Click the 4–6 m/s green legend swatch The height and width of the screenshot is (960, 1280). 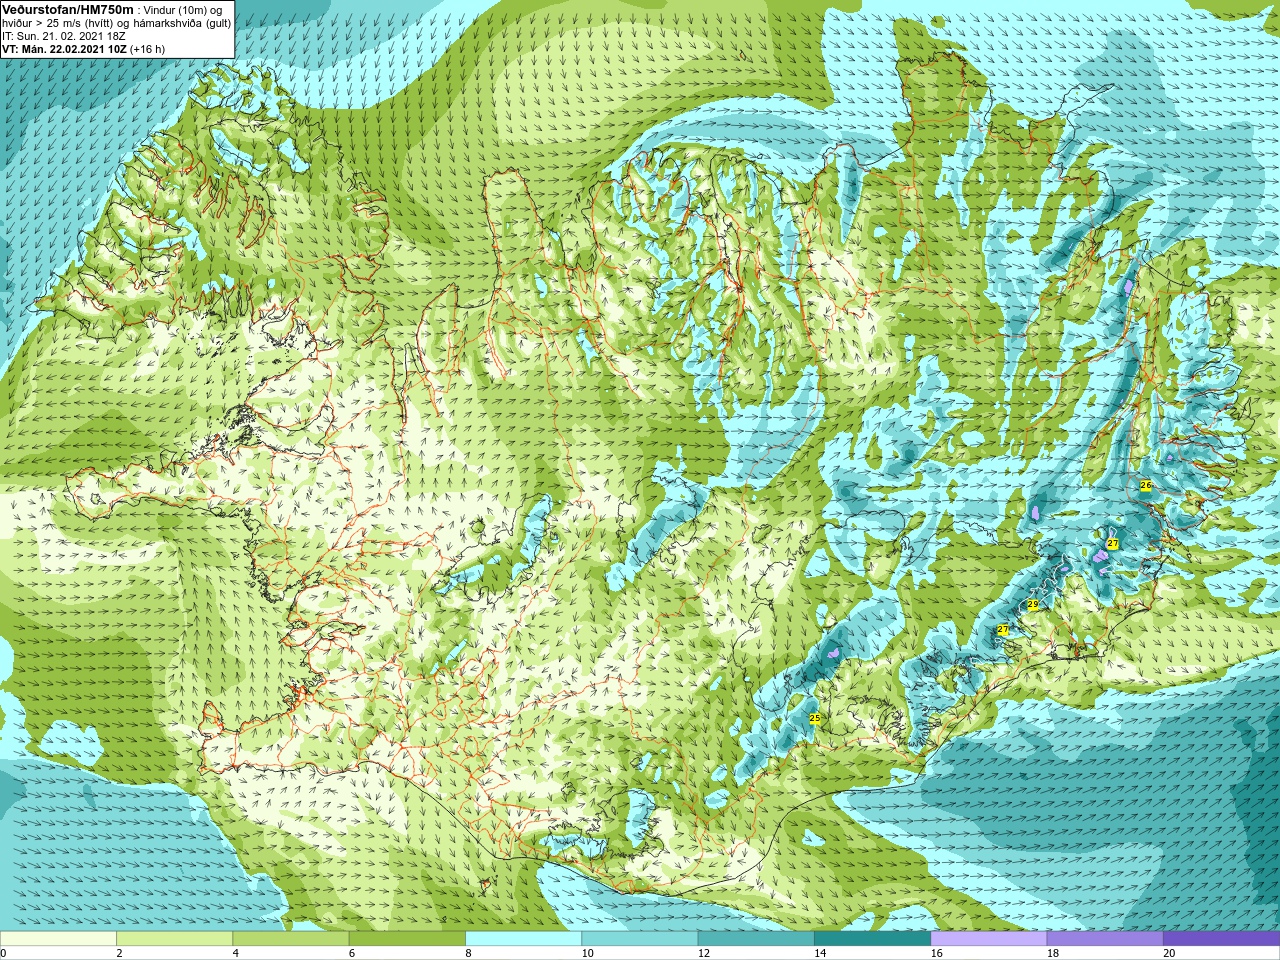(x=291, y=938)
